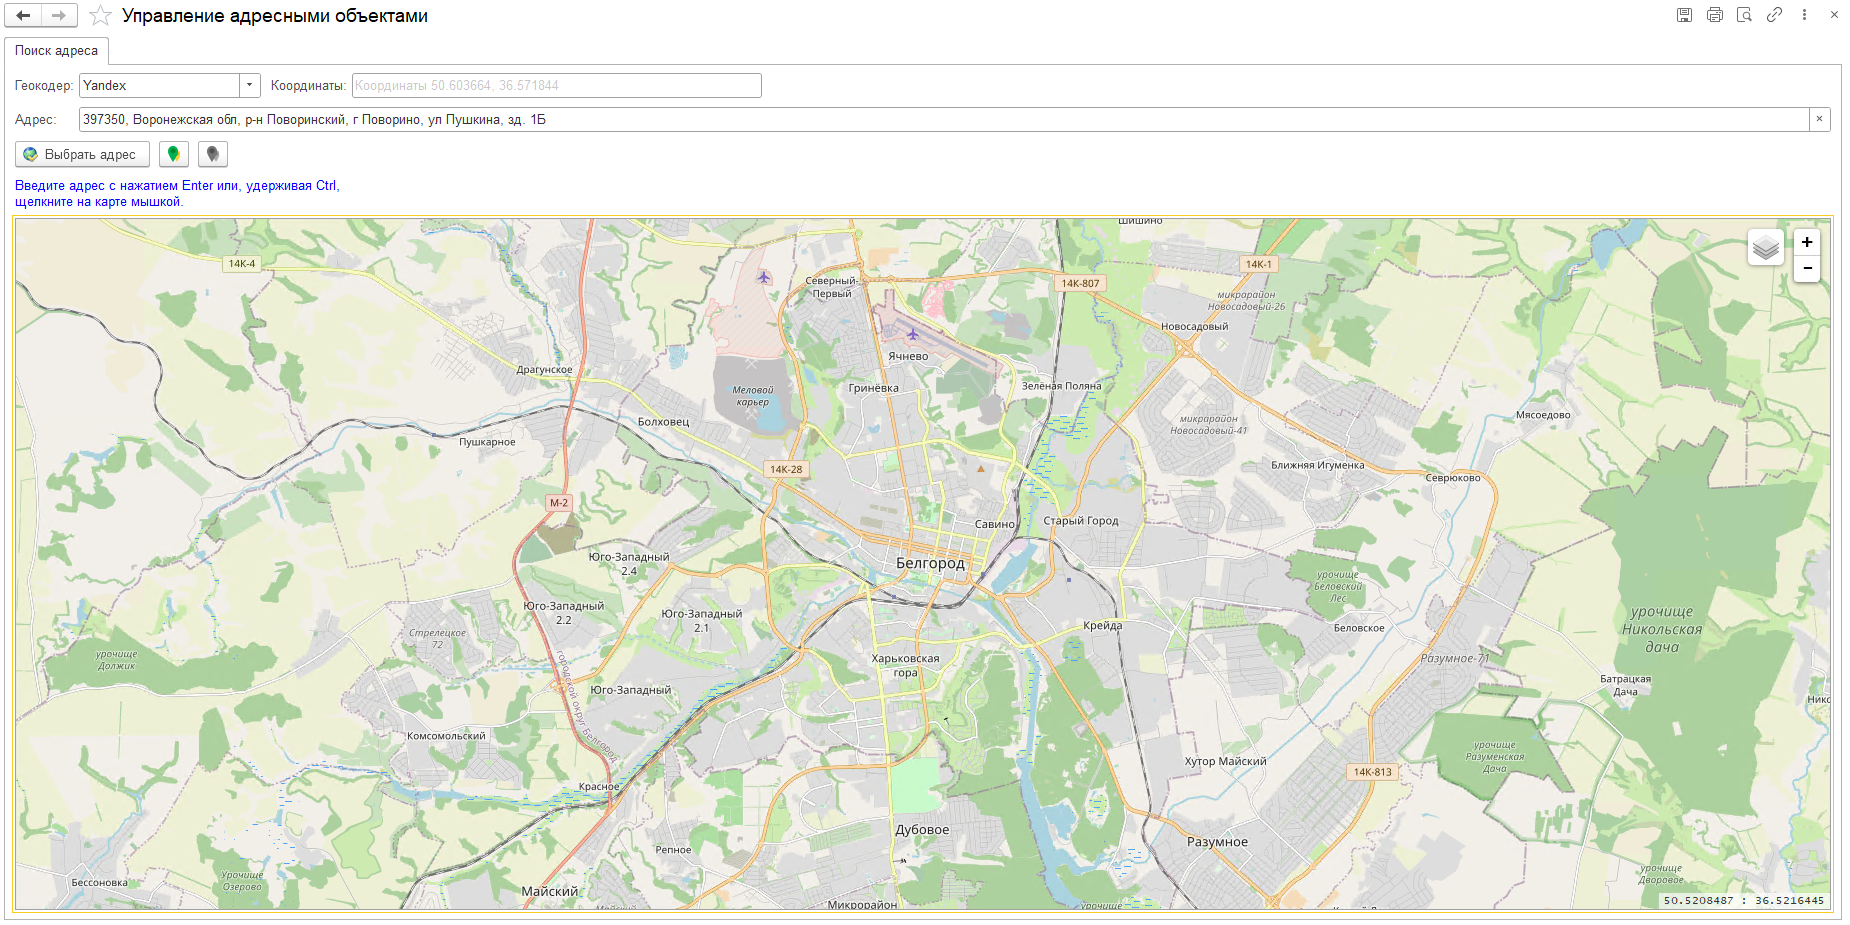This screenshot has height=925, width=1850.
Task: Expand the Геокодер Yandex dropdown
Action: (250, 86)
